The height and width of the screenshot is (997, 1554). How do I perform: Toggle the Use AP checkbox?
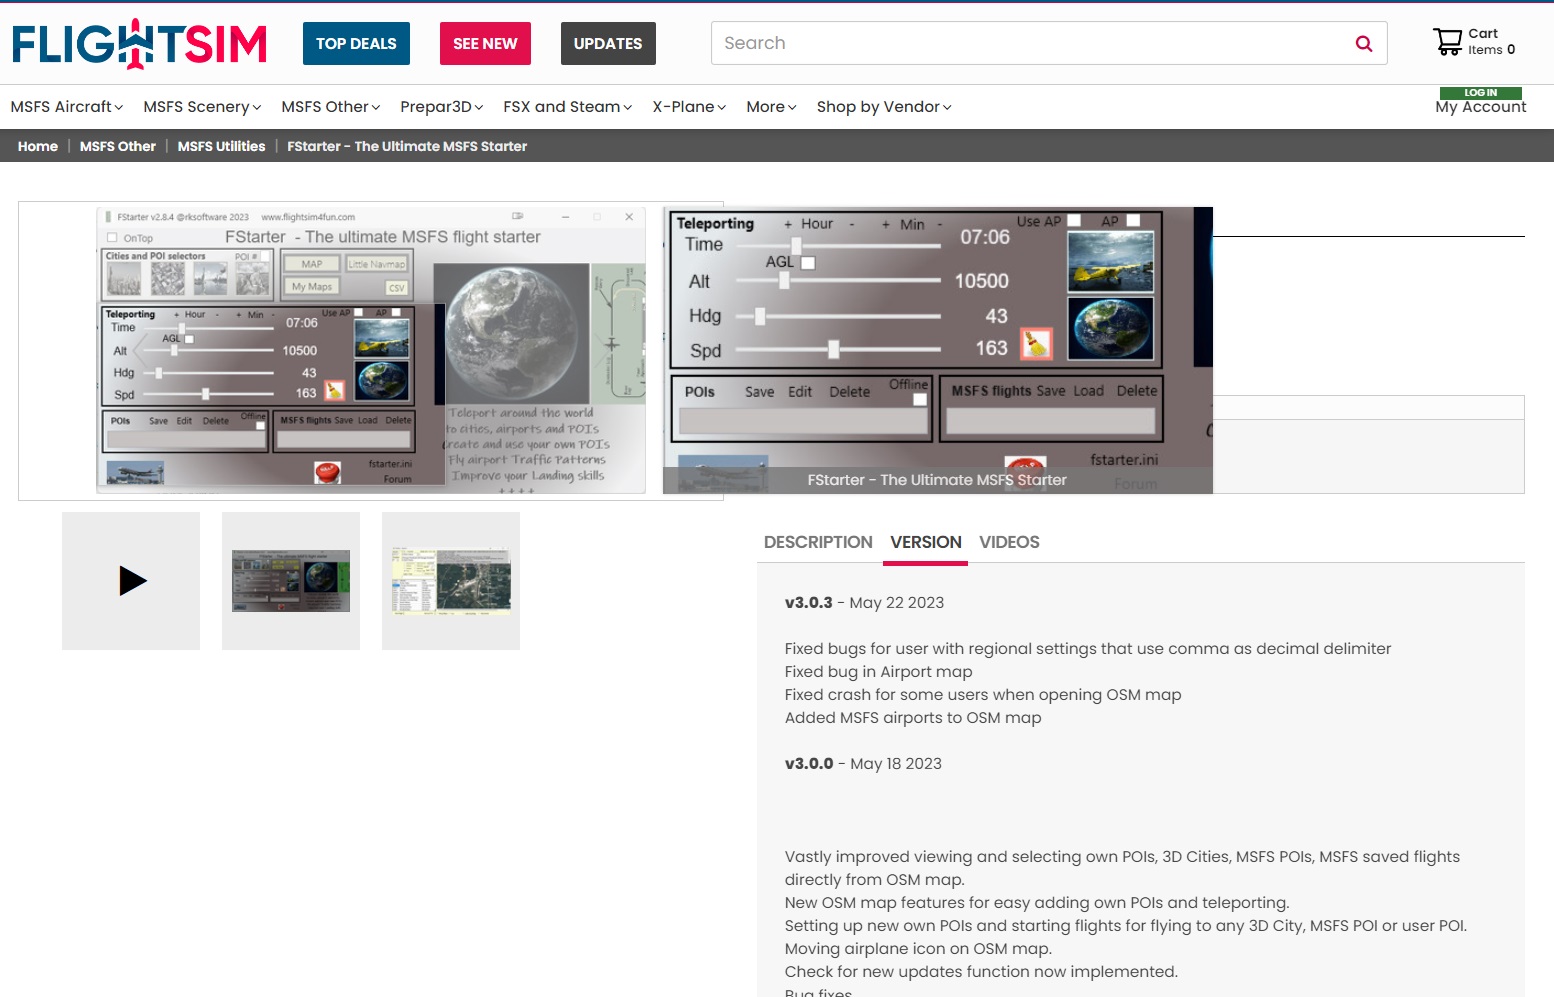(x=1074, y=221)
